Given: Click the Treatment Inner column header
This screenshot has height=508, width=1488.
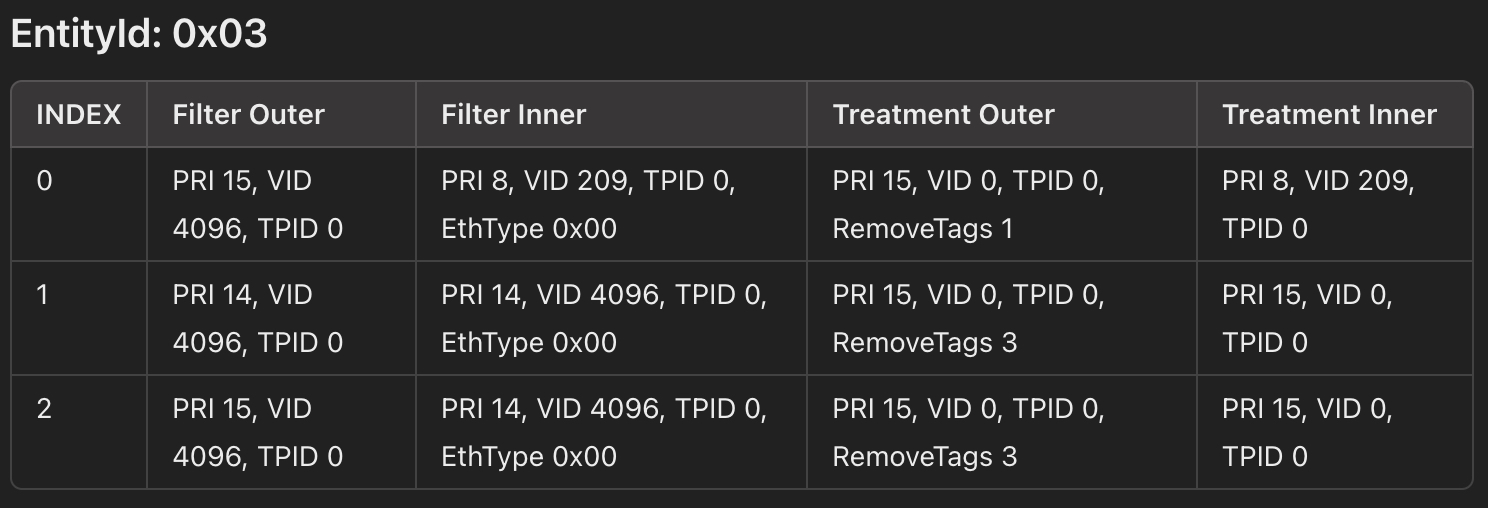Looking at the screenshot, I should [1334, 114].
